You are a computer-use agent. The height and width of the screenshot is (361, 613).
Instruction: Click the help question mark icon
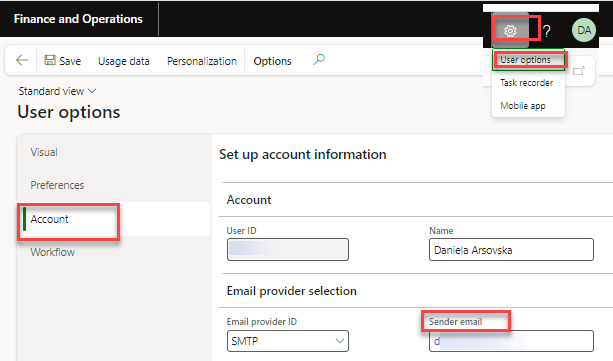click(547, 31)
